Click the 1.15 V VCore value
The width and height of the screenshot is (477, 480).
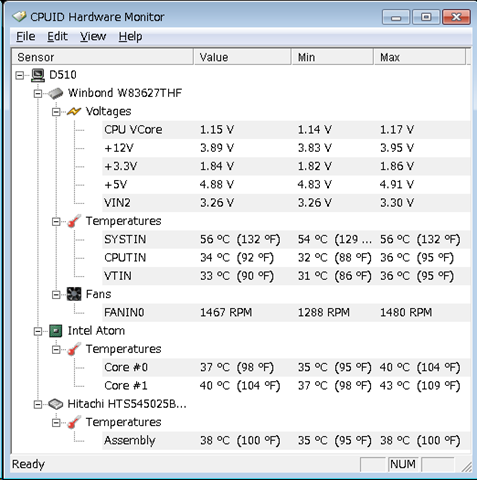(217, 130)
